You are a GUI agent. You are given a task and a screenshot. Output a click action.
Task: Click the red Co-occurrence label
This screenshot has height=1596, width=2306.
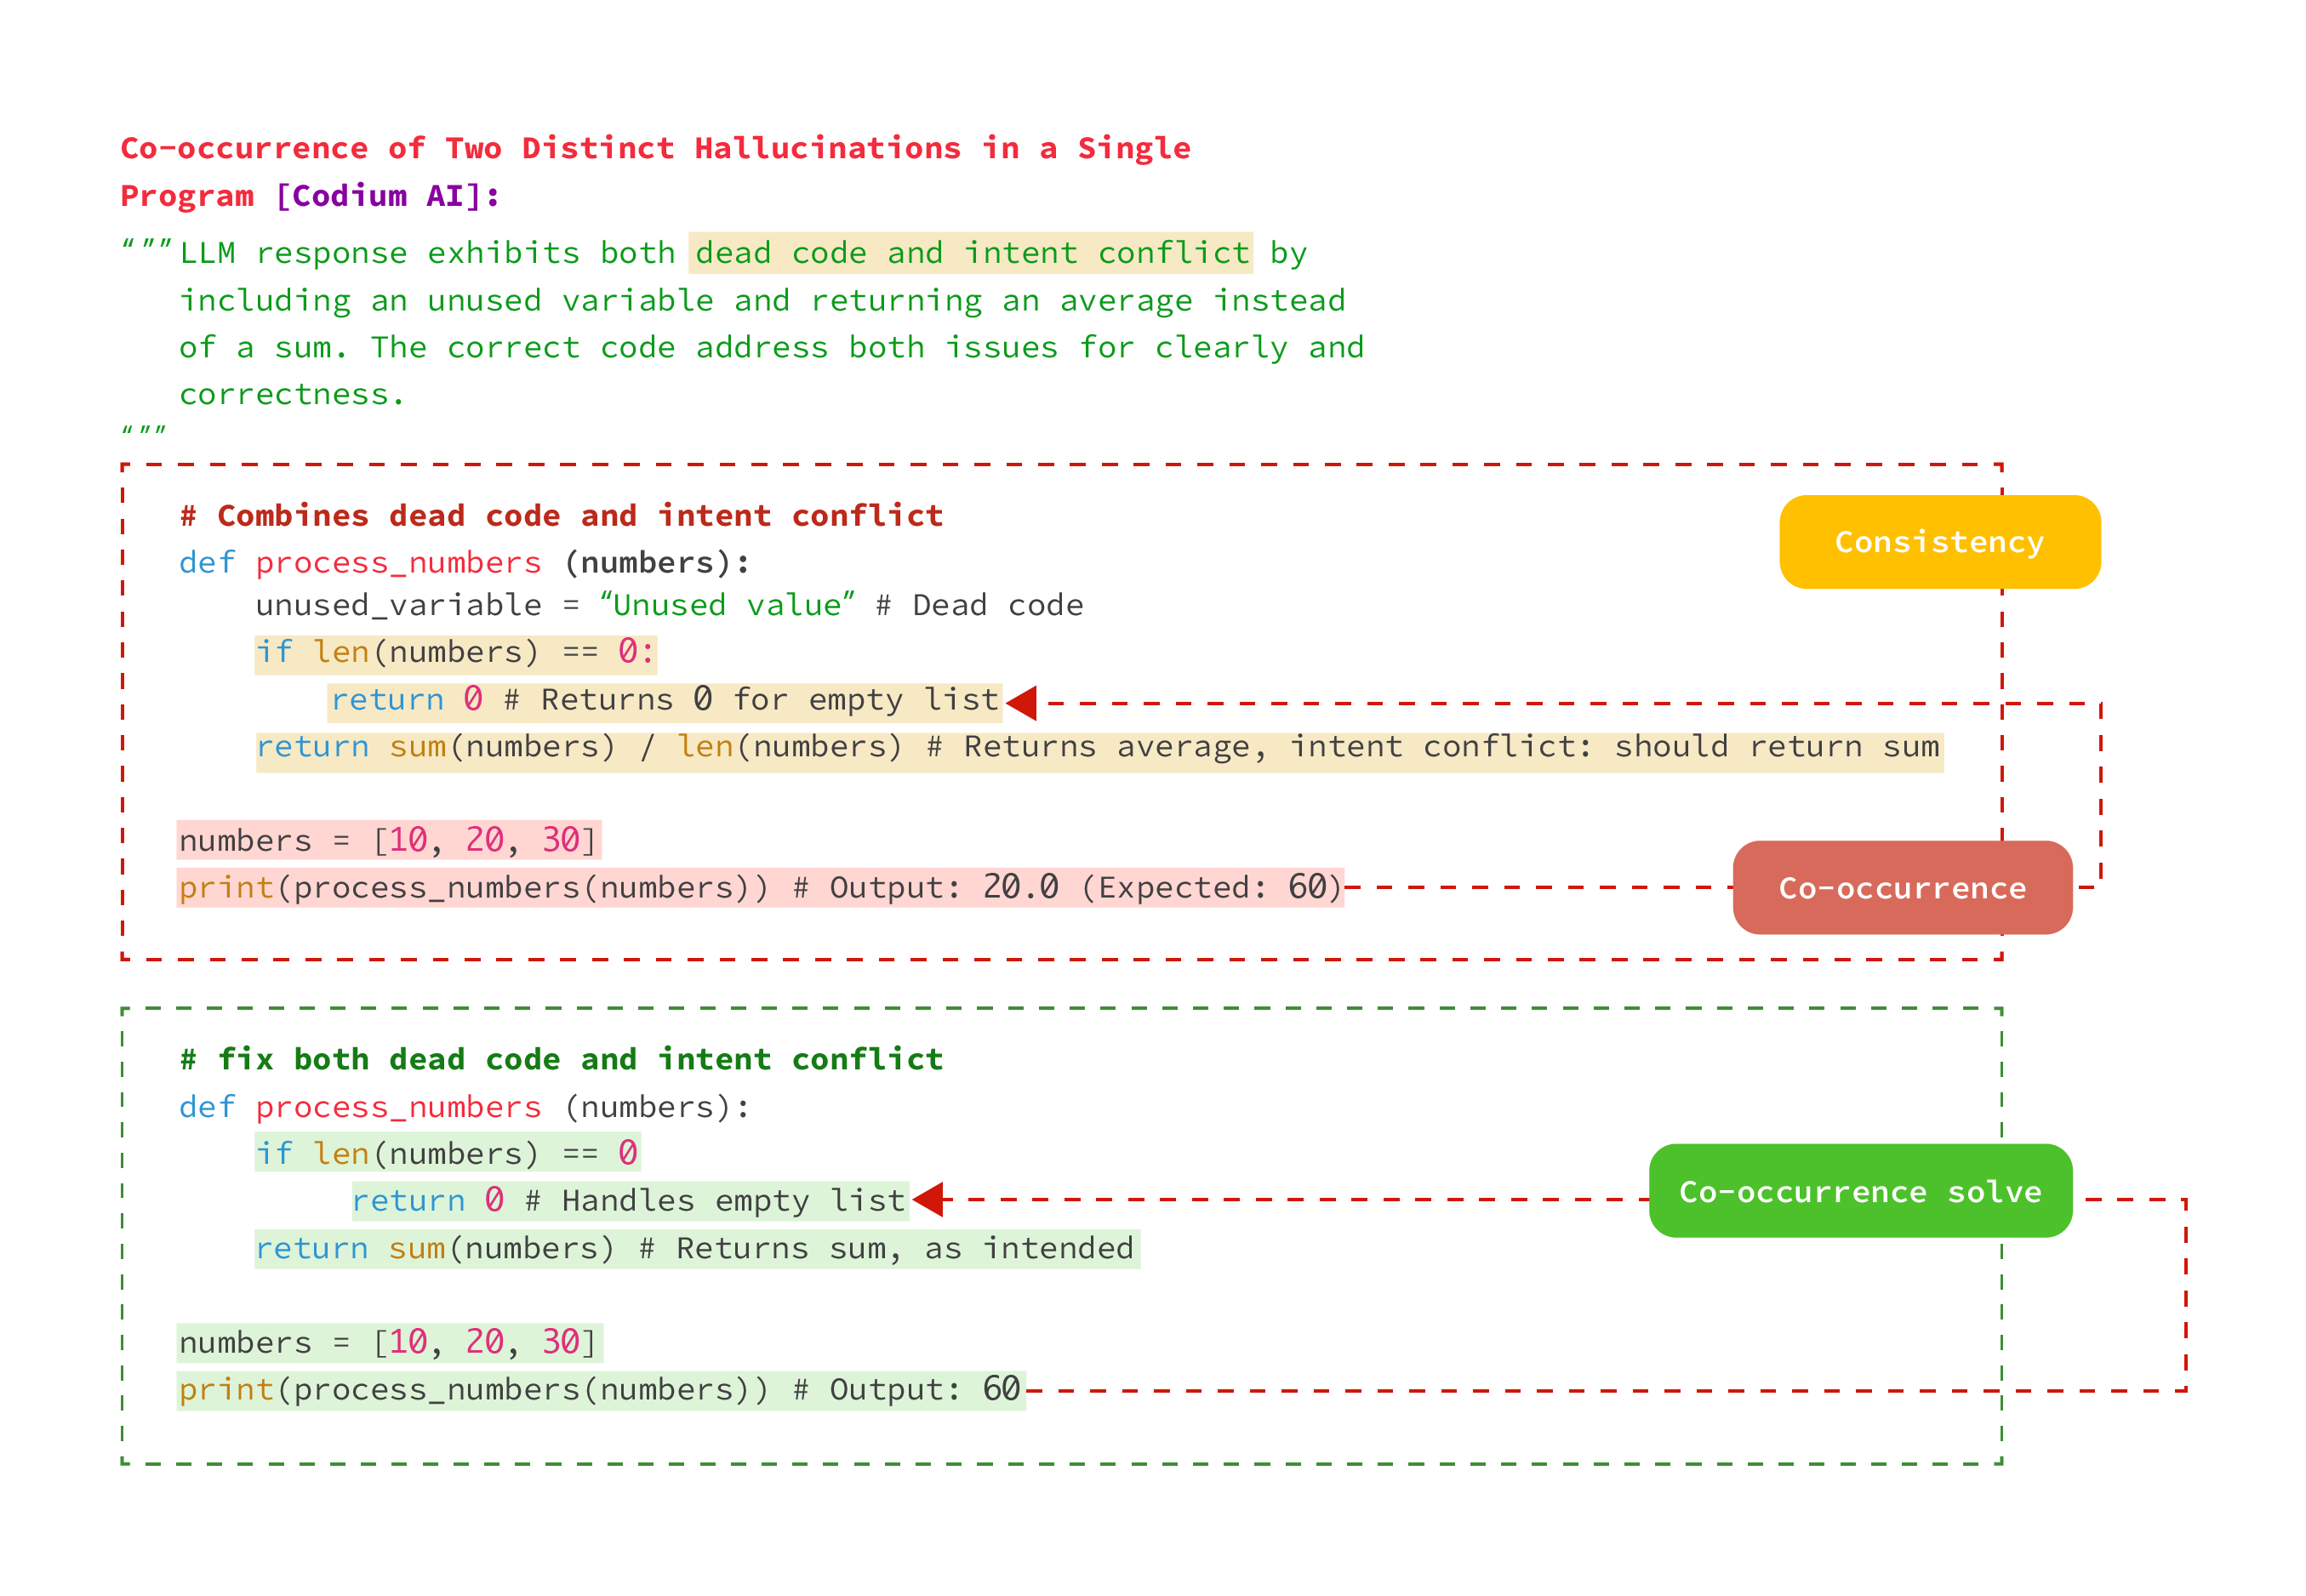(1901, 888)
